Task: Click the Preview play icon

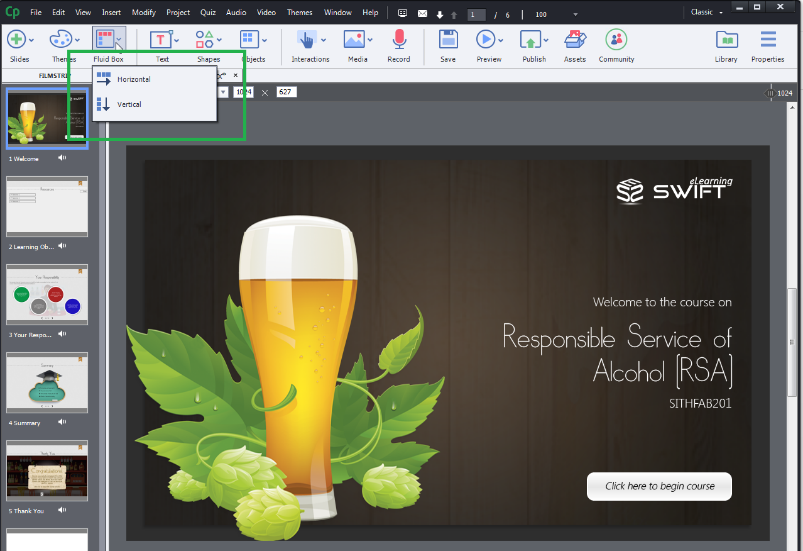Action: click(x=485, y=39)
